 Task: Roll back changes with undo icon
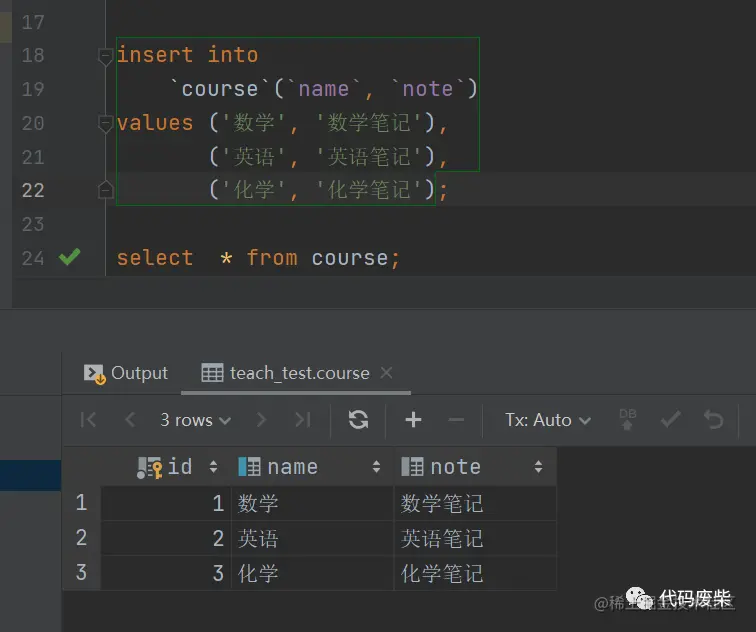[714, 419]
